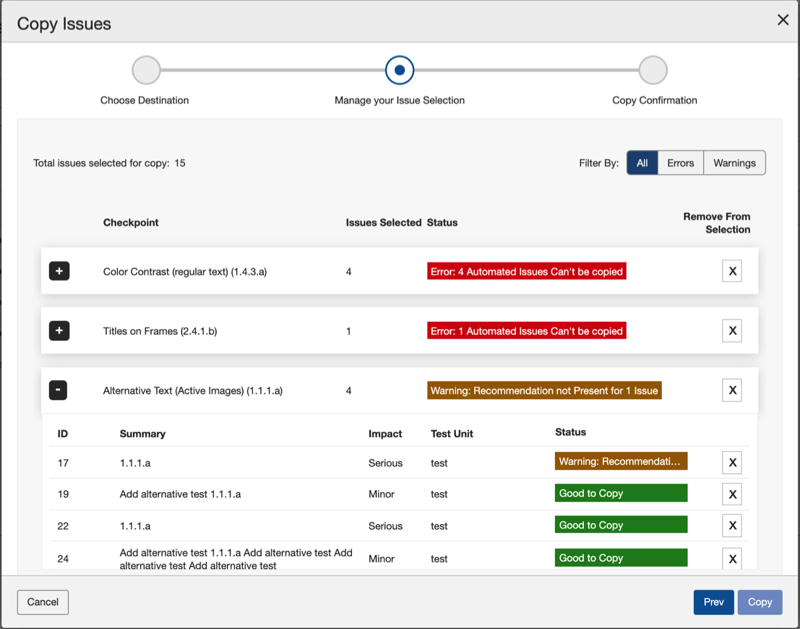Filter issues by Errors
Image resolution: width=800 pixels, height=629 pixels.
coord(680,163)
